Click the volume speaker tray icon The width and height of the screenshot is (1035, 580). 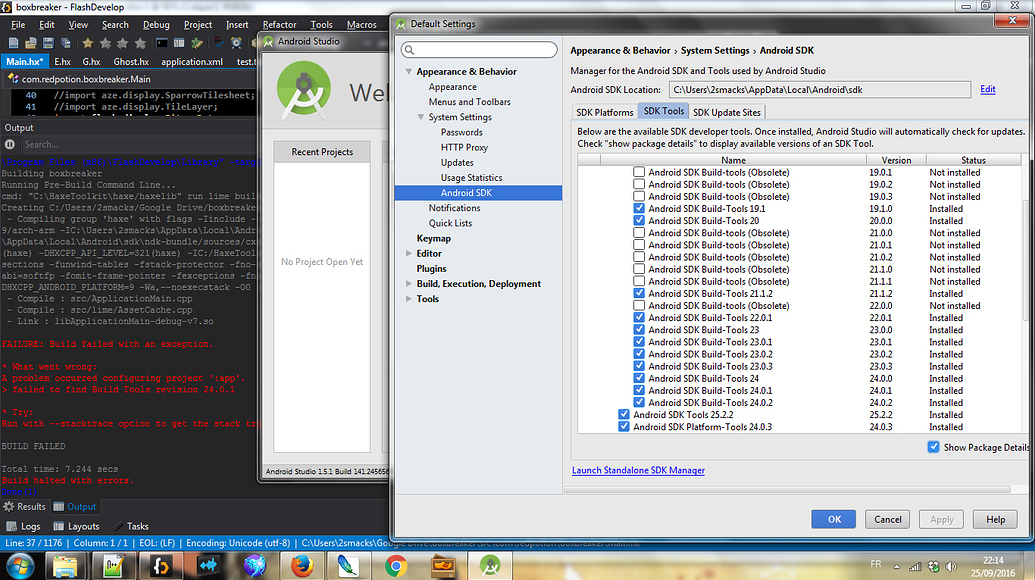(951, 567)
